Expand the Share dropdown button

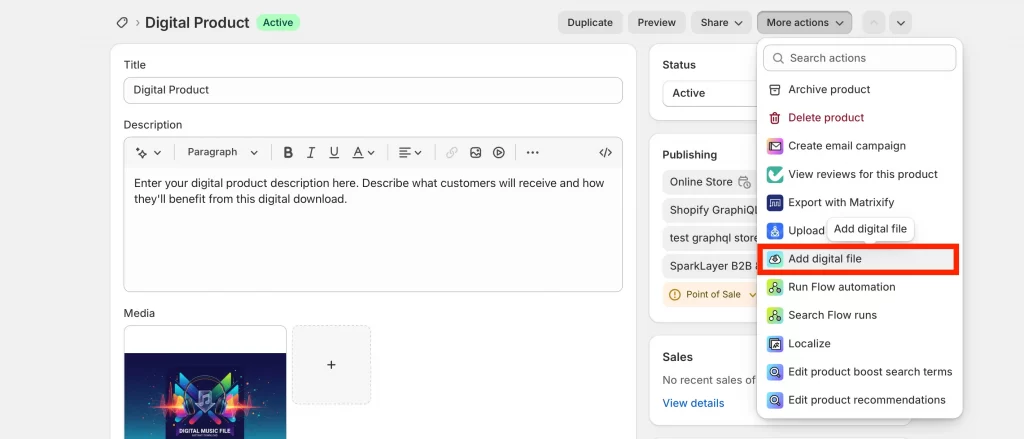pyautogui.click(x=721, y=22)
